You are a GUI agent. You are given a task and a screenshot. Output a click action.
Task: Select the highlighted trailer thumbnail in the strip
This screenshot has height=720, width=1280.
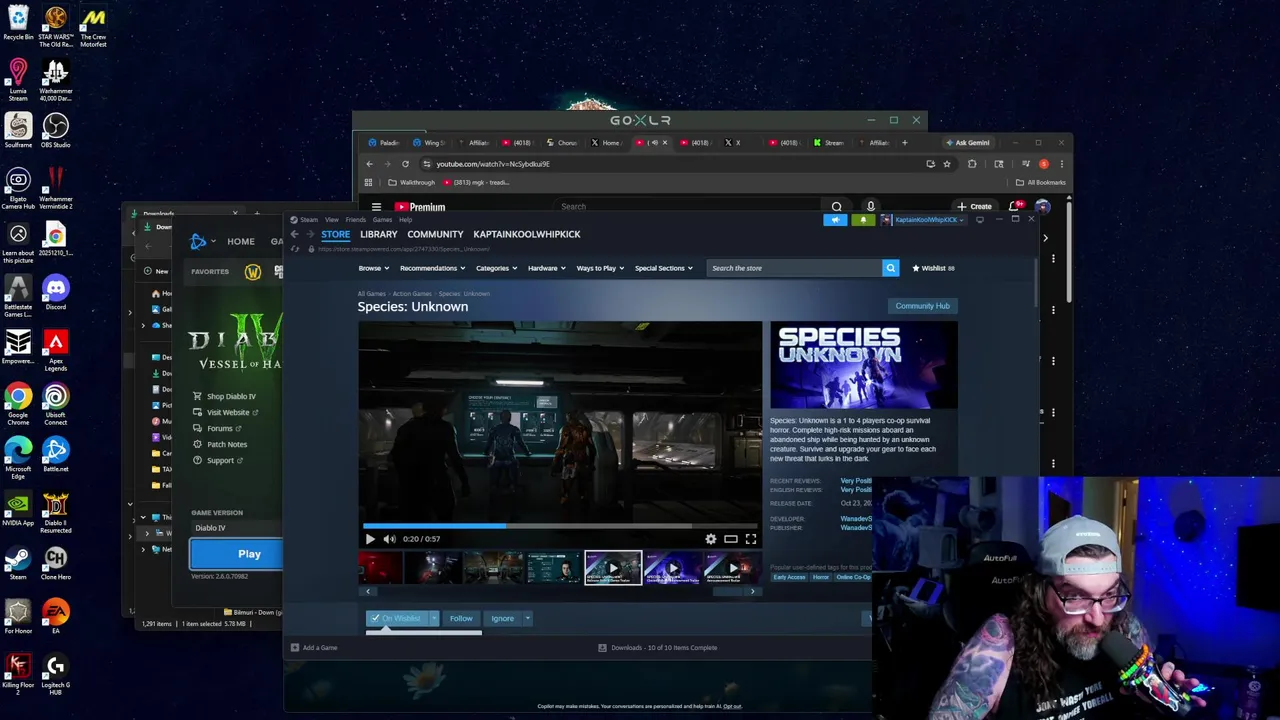pyautogui.click(x=613, y=568)
